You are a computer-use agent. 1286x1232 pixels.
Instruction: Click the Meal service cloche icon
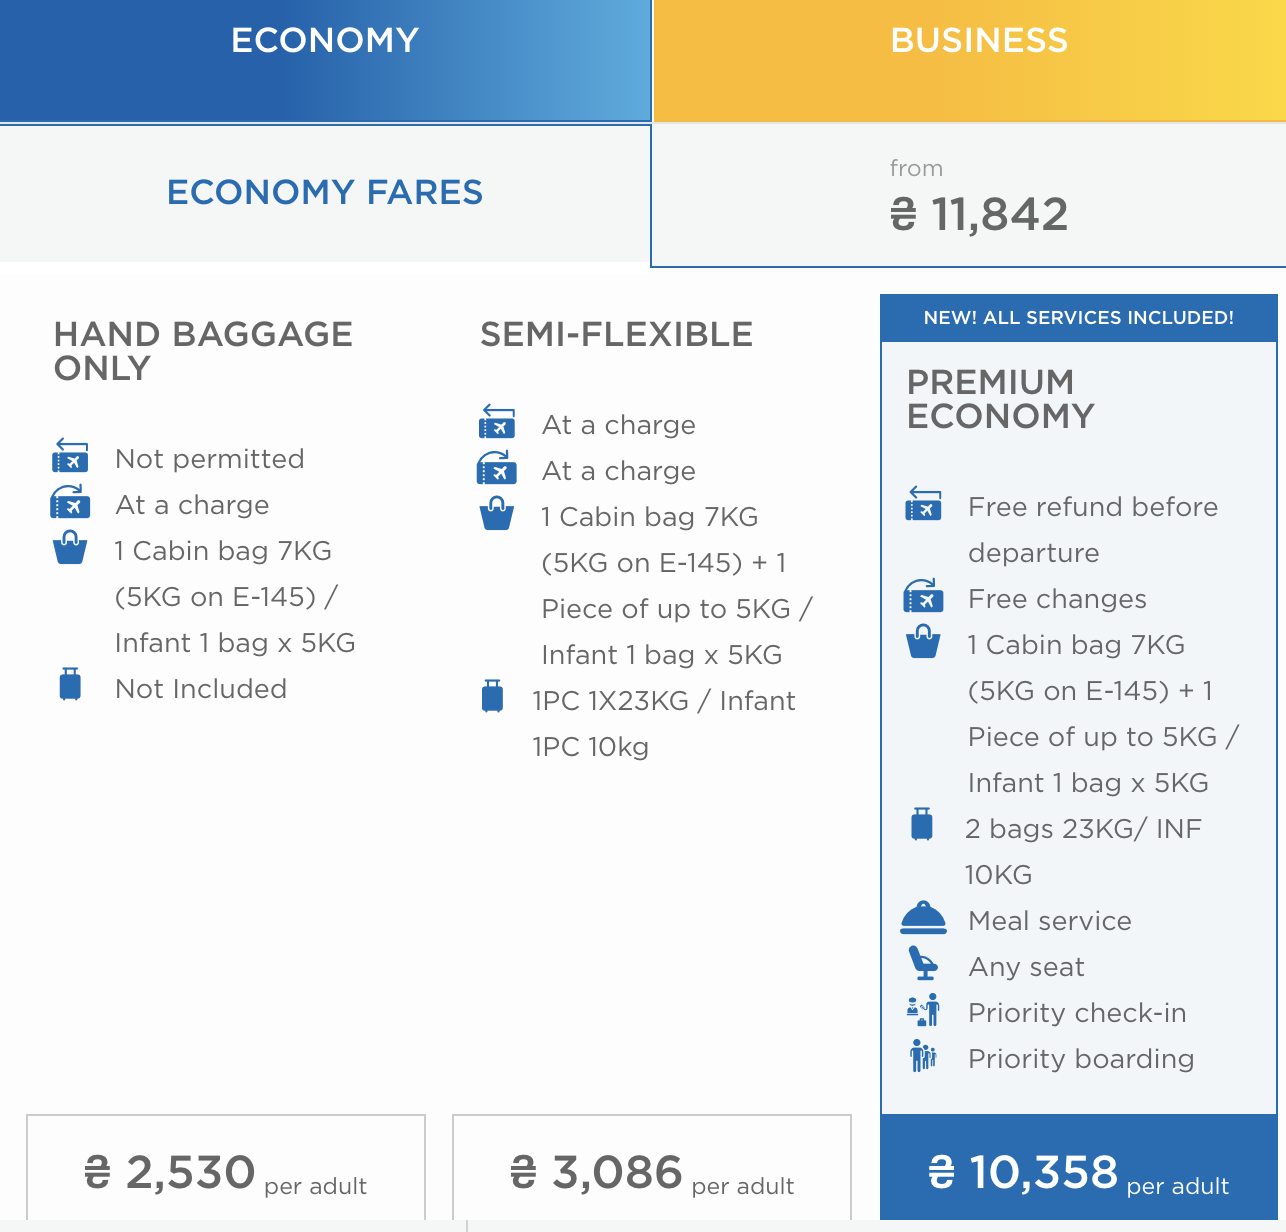click(x=923, y=918)
